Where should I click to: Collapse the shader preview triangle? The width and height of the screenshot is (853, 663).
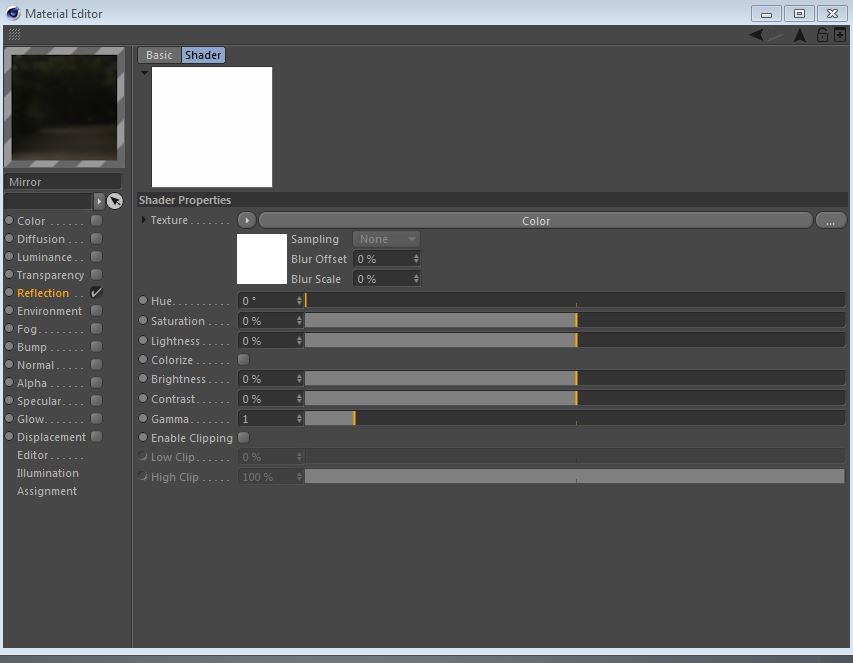coord(144,72)
